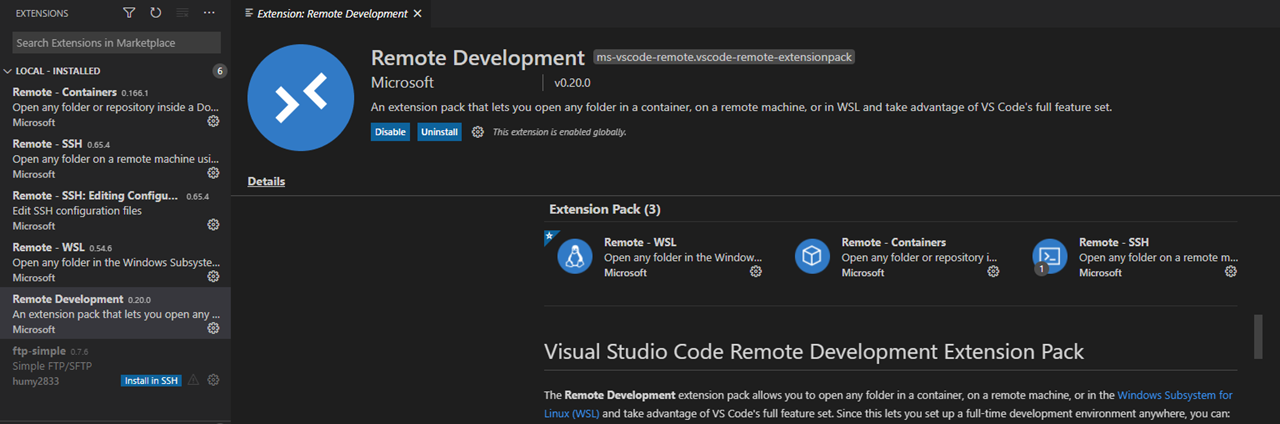
Task: Disable the Remote Development extension
Action: (390, 132)
